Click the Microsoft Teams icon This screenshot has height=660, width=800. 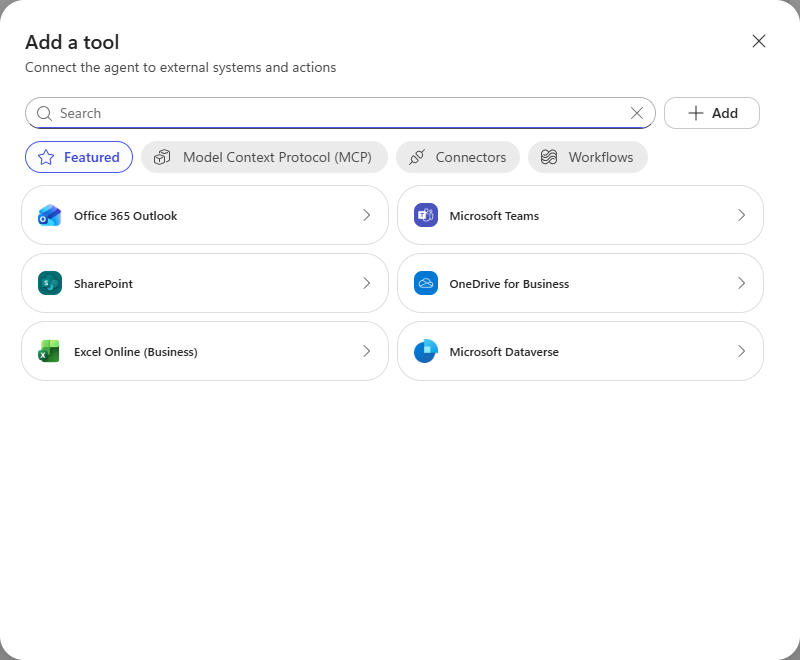pyautogui.click(x=426, y=215)
